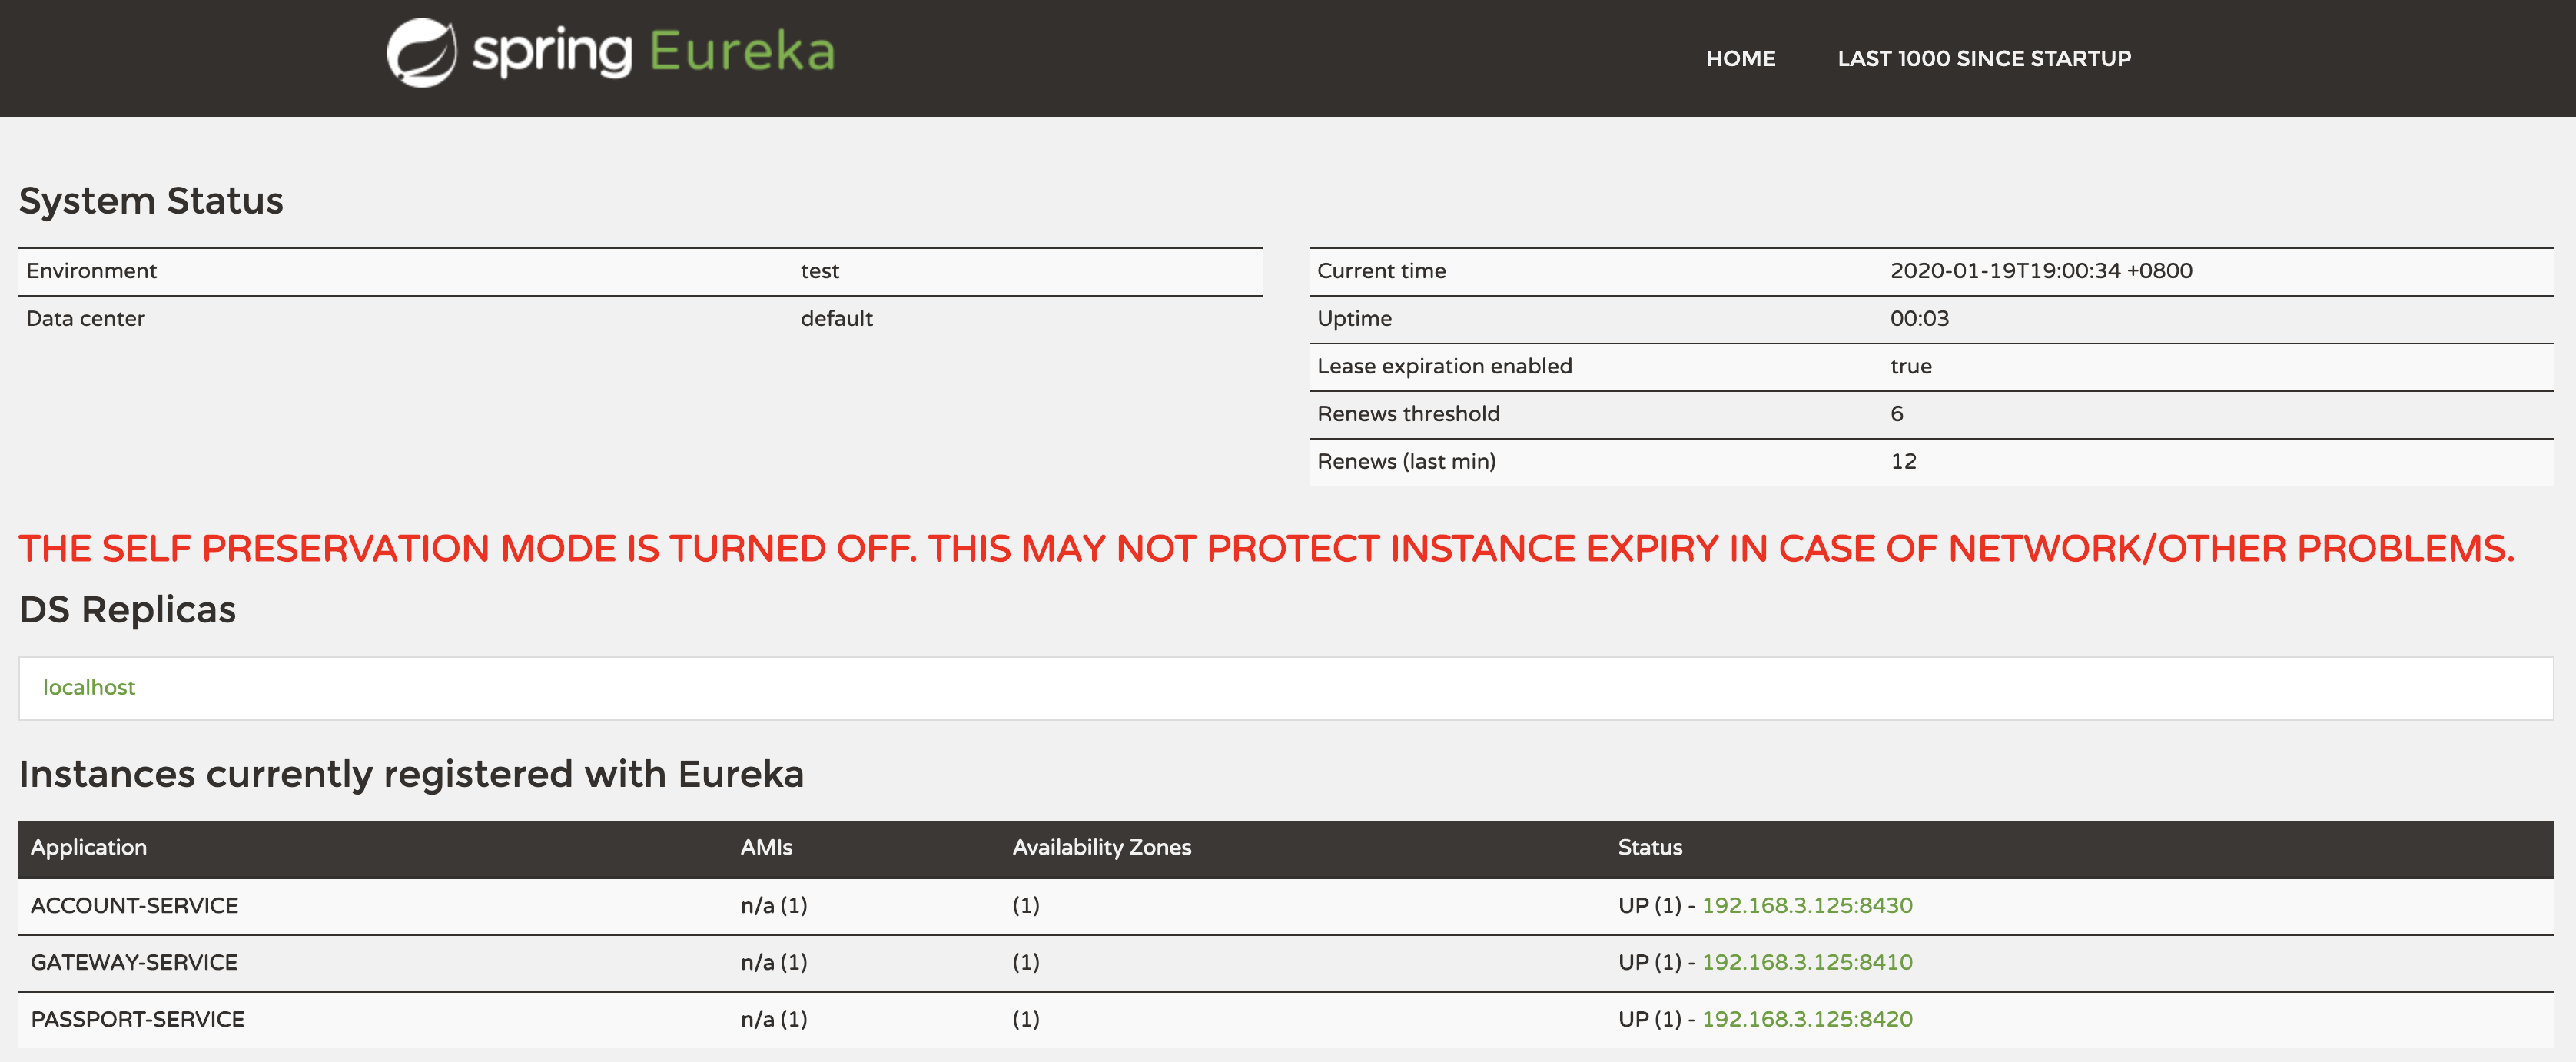The image size is (2576, 1062).
Task: Click the Status column header
Action: click(x=1650, y=847)
